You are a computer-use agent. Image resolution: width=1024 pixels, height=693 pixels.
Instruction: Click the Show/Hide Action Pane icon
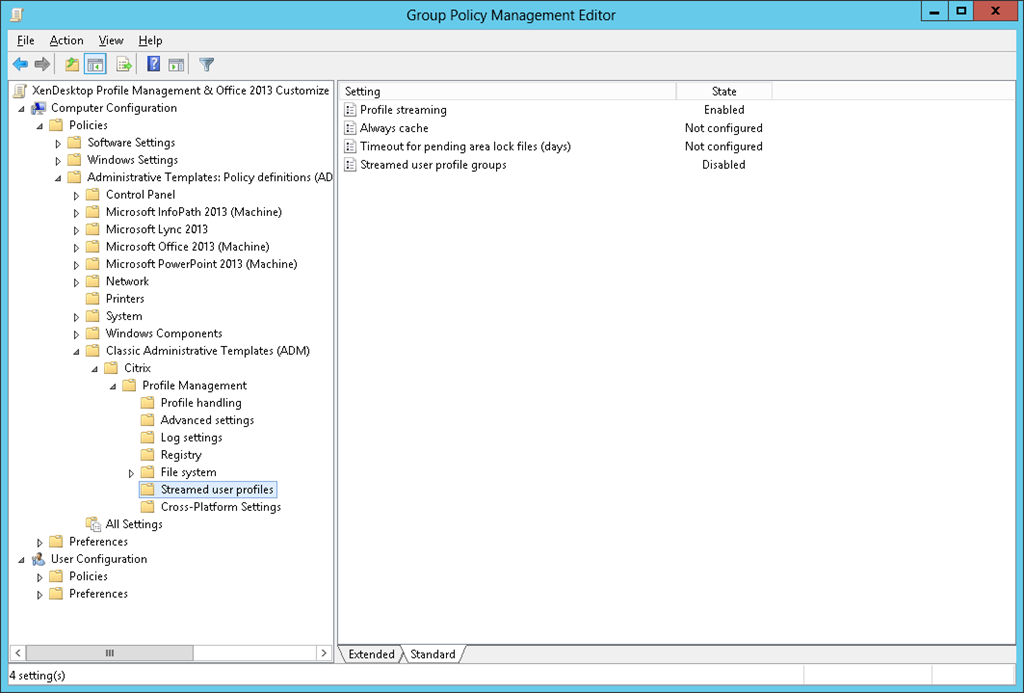(176, 65)
